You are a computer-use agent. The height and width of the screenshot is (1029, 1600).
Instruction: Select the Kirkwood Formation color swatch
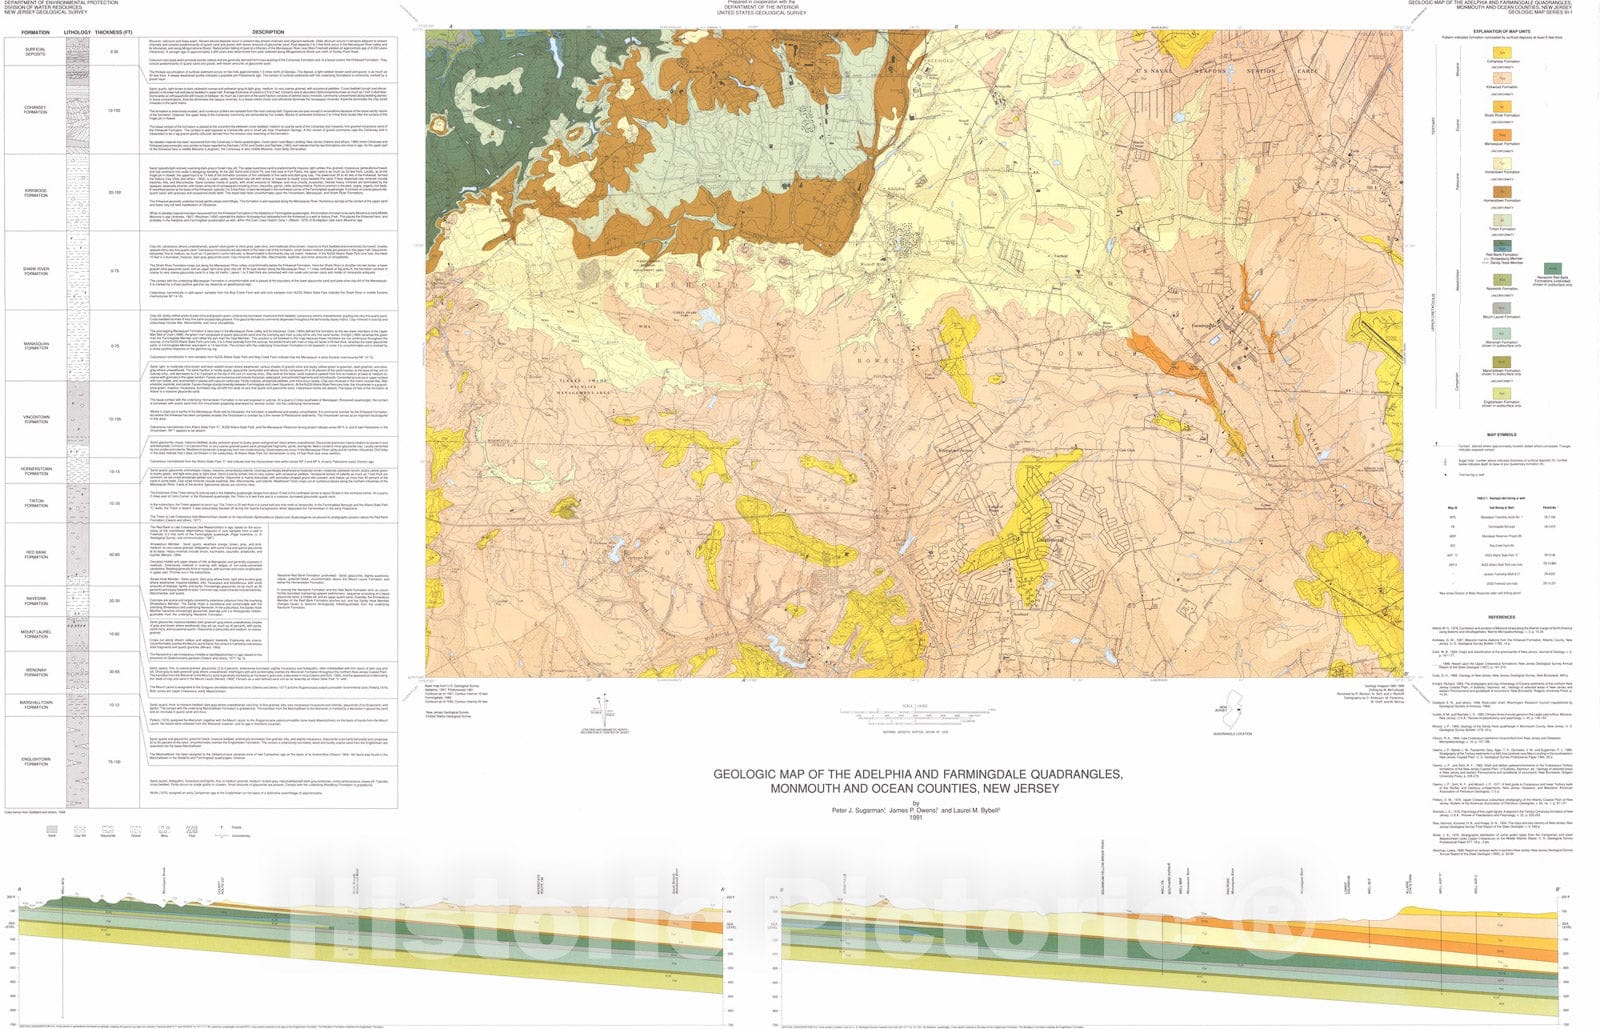(x=1502, y=78)
